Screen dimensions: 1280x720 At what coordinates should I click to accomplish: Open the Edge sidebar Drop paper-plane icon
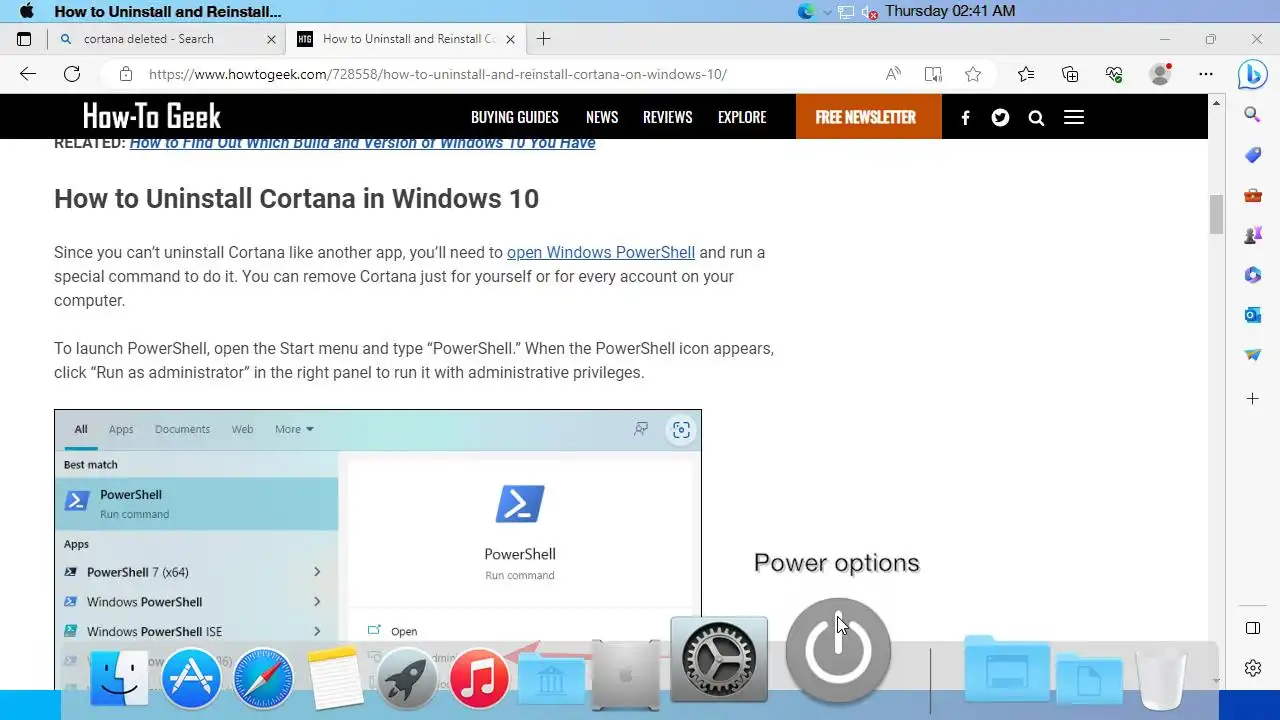[1252, 355]
